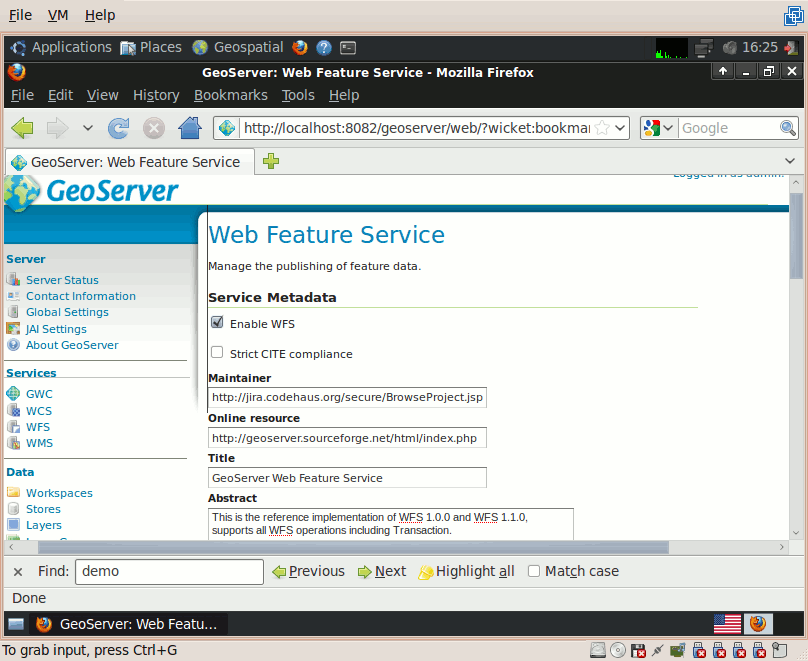
Task: Launch the terminal icon in the top panel
Action: (348, 48)
